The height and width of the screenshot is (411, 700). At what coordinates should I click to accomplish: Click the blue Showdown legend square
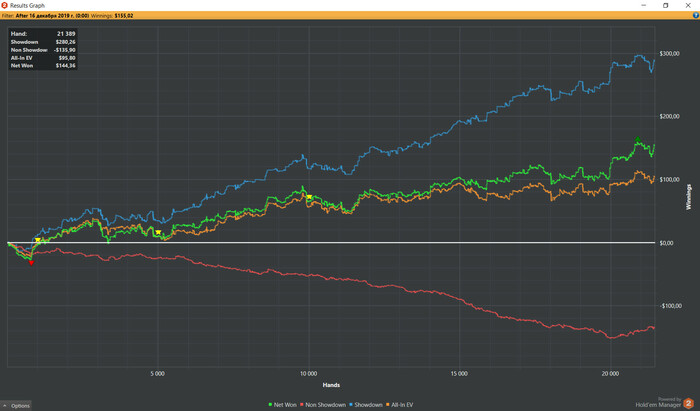[351, 405]
